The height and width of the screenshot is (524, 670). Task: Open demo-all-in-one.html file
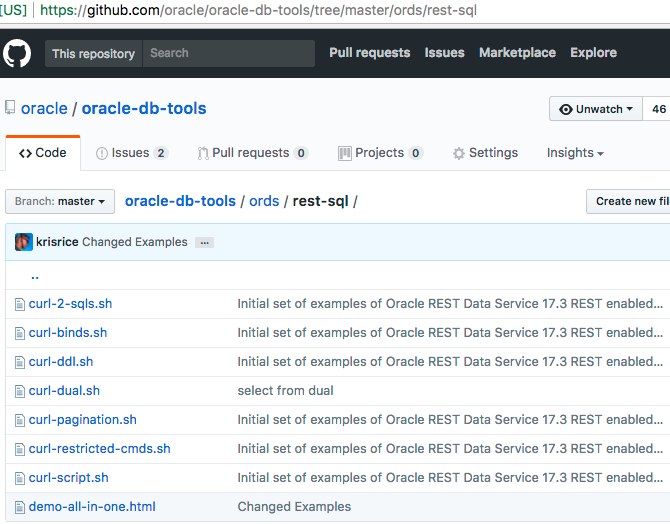(92, 507)
